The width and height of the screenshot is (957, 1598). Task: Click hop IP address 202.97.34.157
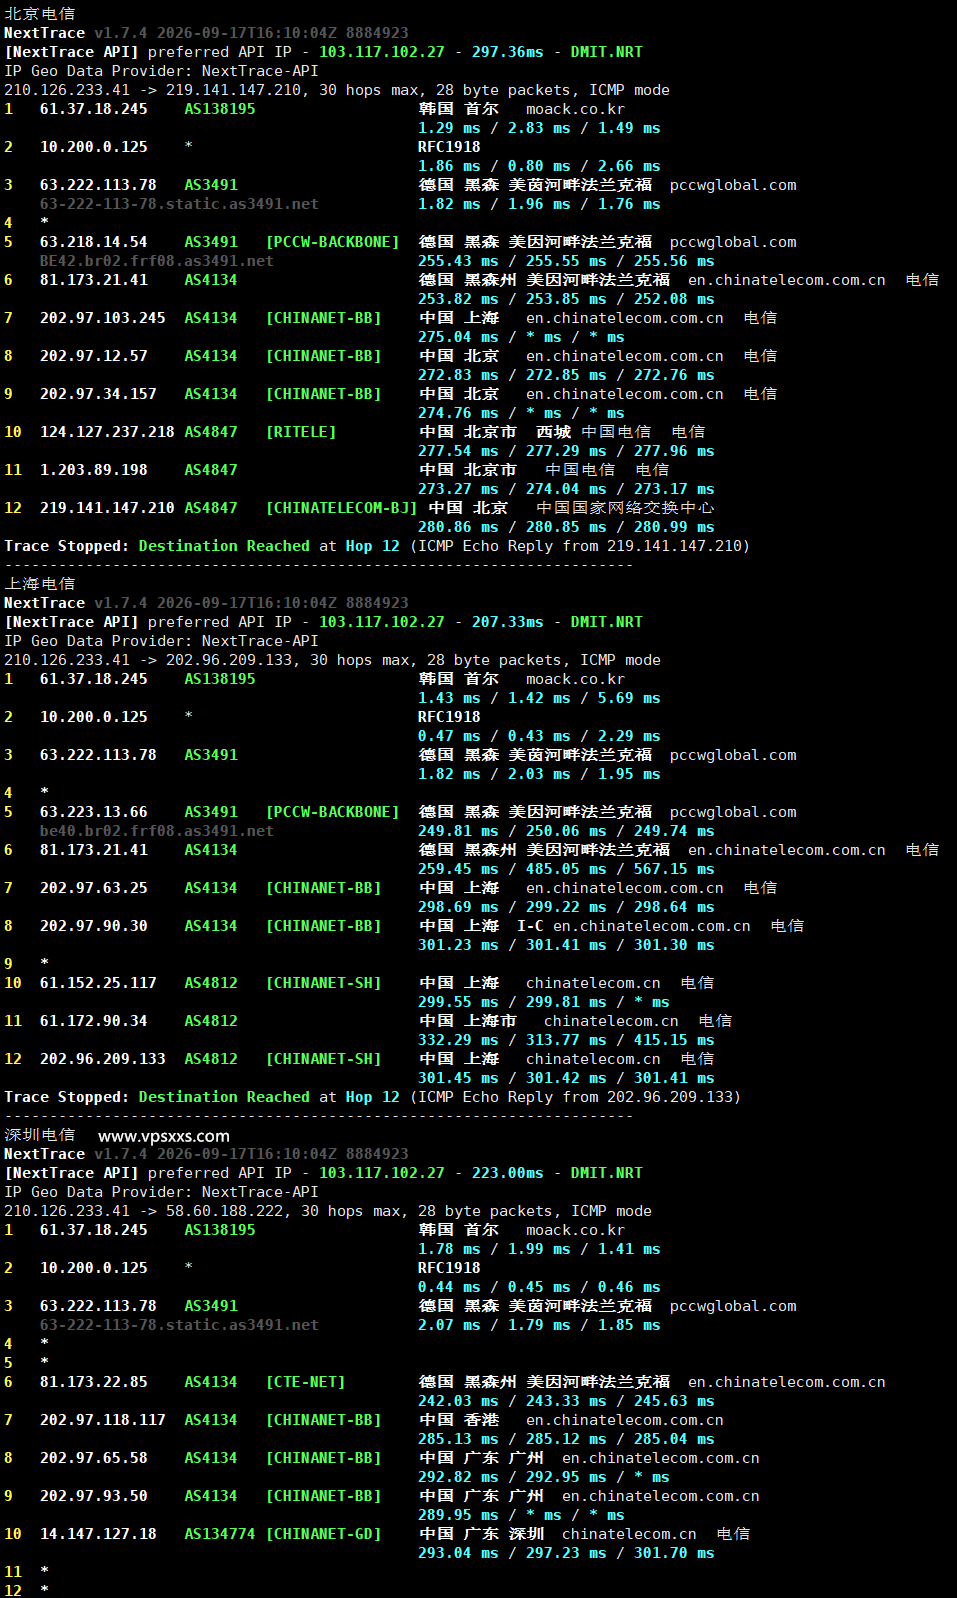point(98,394)
